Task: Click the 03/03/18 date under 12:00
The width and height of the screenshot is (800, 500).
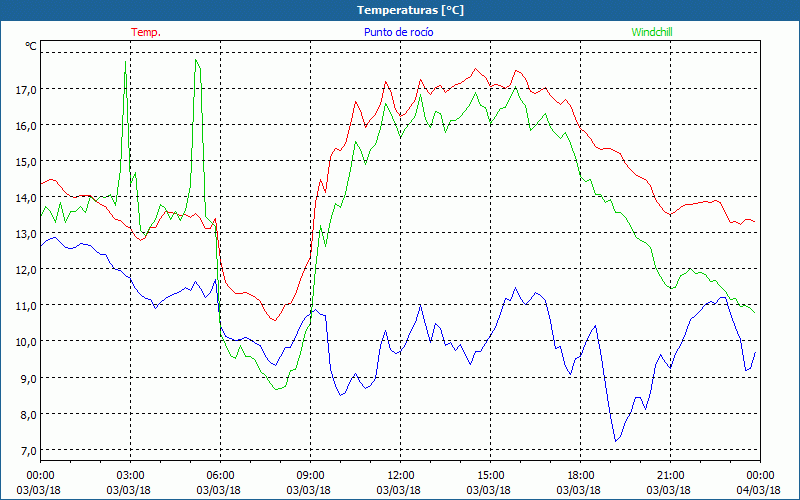Action: [x=398, y=490]
